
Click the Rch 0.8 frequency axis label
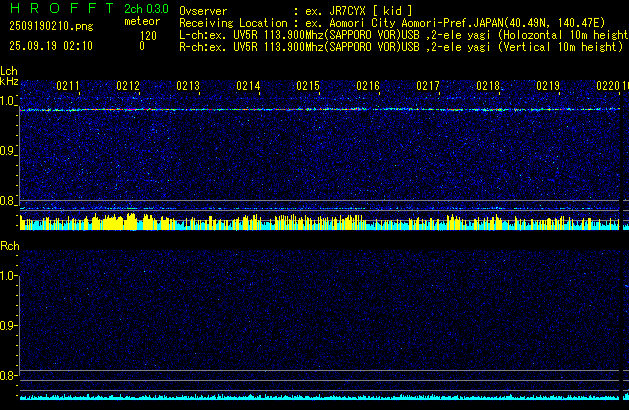coord(9,376)
